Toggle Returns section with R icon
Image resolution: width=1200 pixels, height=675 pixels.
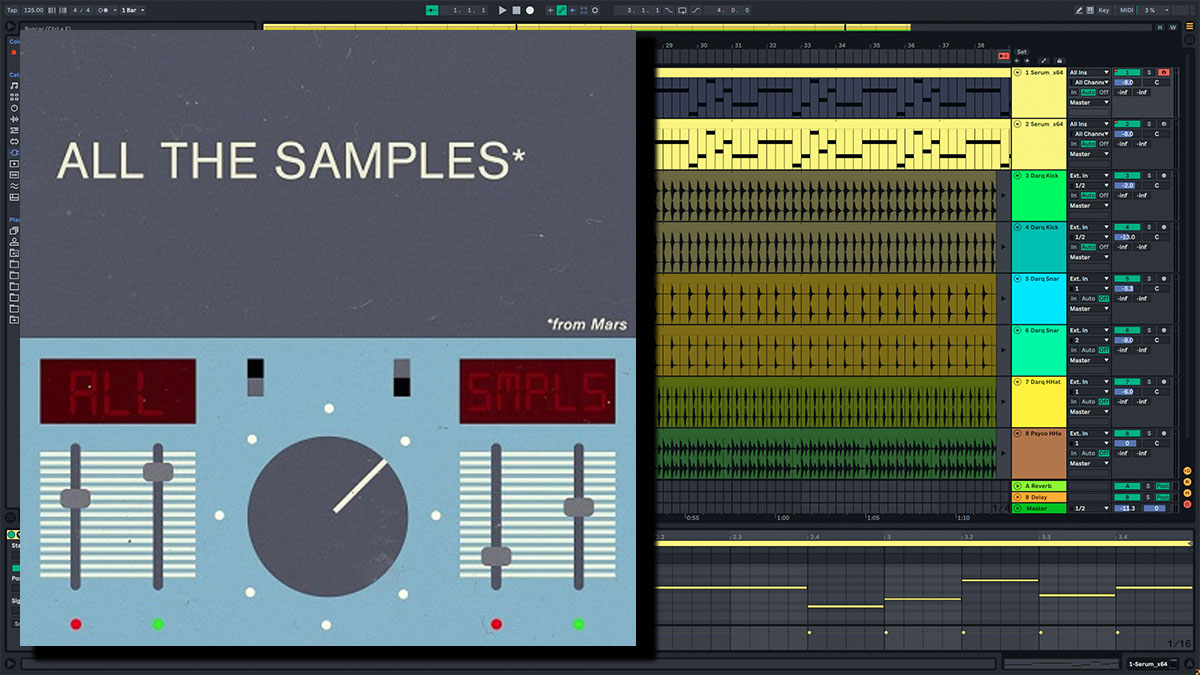coord(1187,482)
